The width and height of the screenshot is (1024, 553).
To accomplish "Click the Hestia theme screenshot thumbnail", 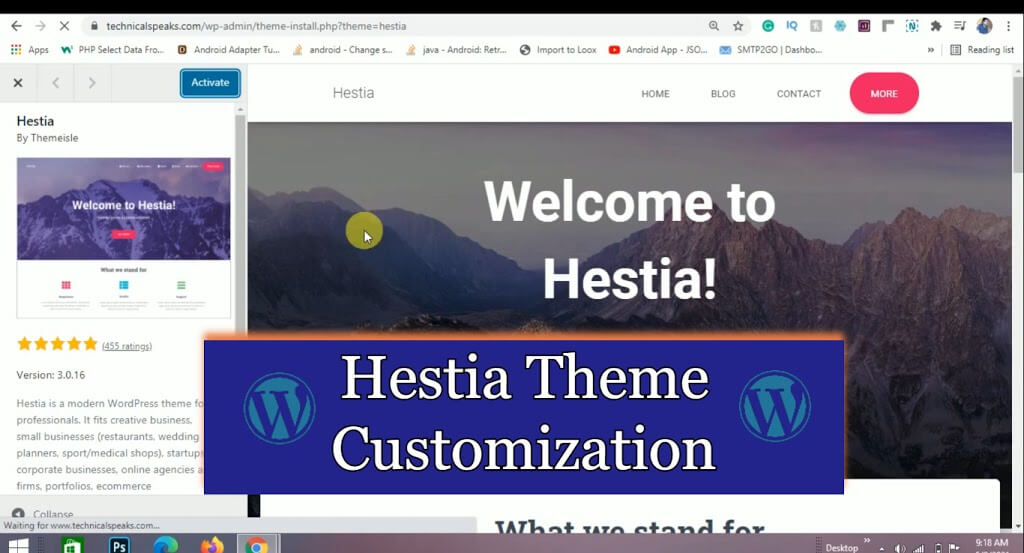I will click(123, 238).
